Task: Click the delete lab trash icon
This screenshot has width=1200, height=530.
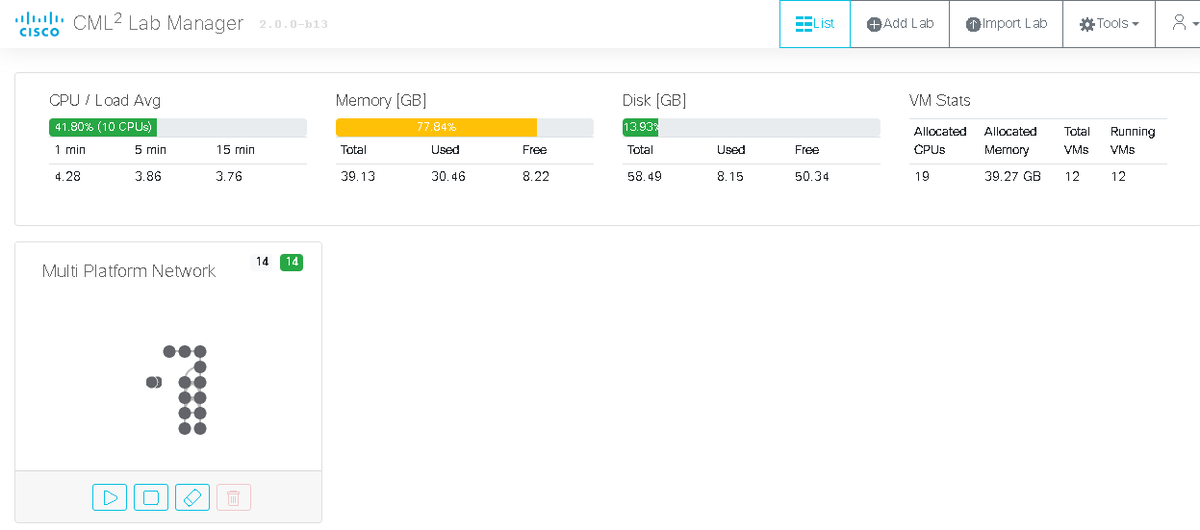Action: 233,497
